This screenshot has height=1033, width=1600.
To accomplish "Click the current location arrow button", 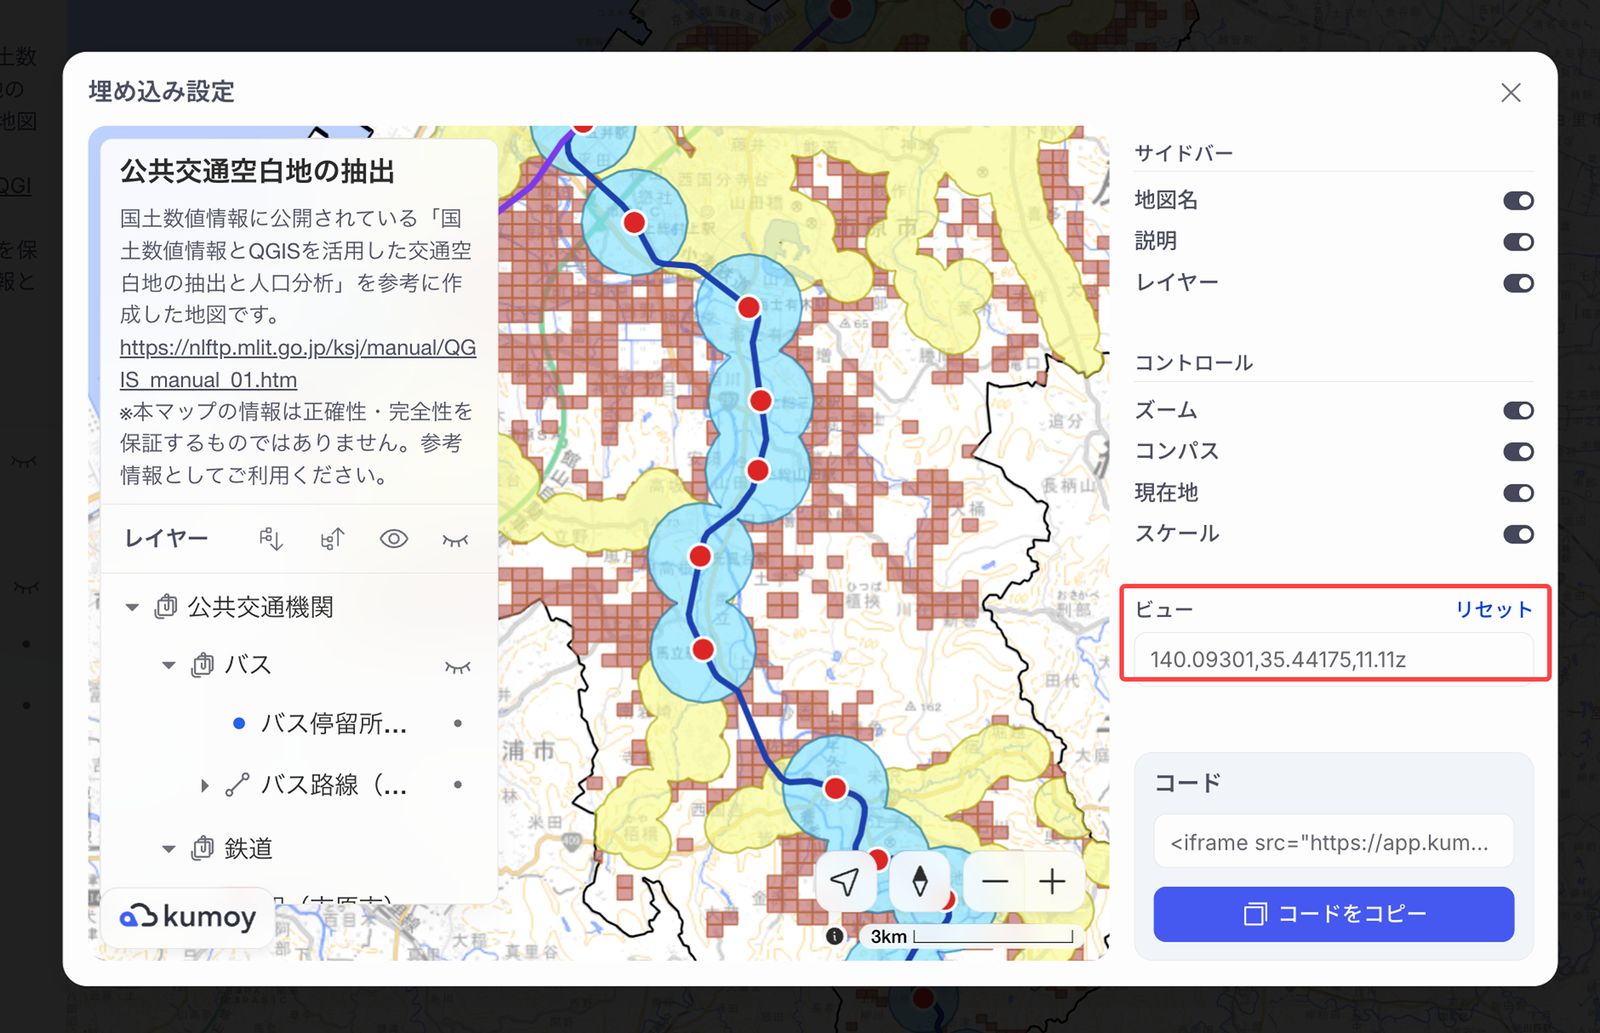I will point(846,882).
